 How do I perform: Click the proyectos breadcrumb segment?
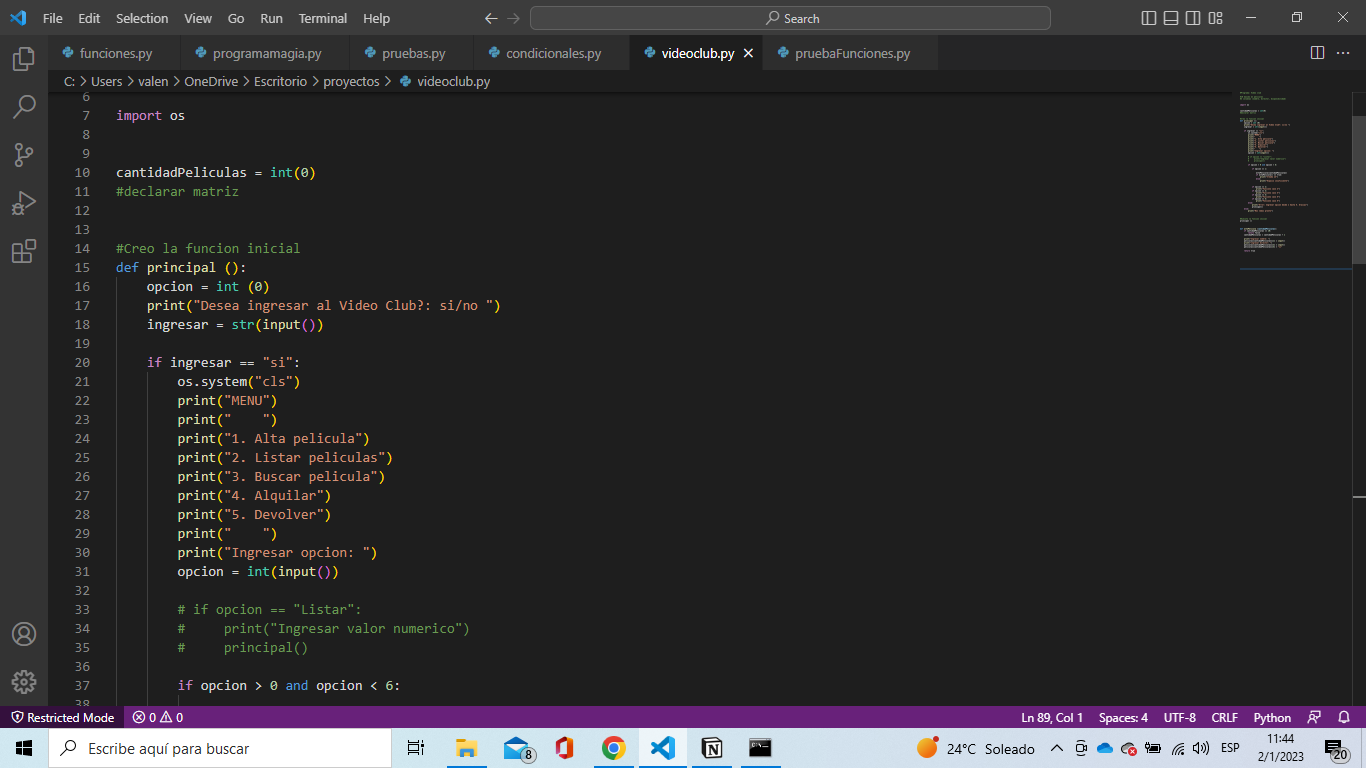click(351, 81)
